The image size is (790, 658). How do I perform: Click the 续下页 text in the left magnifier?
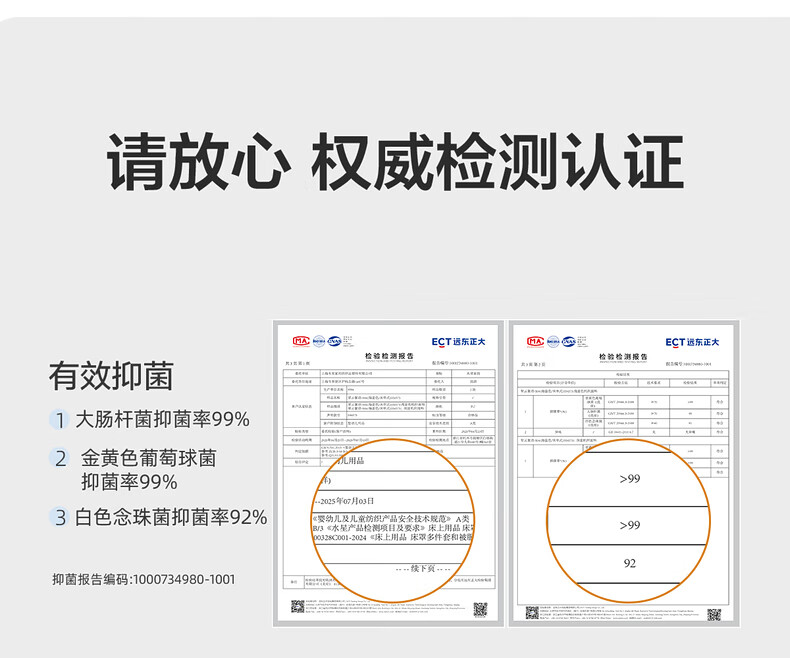tap(423, 568)
